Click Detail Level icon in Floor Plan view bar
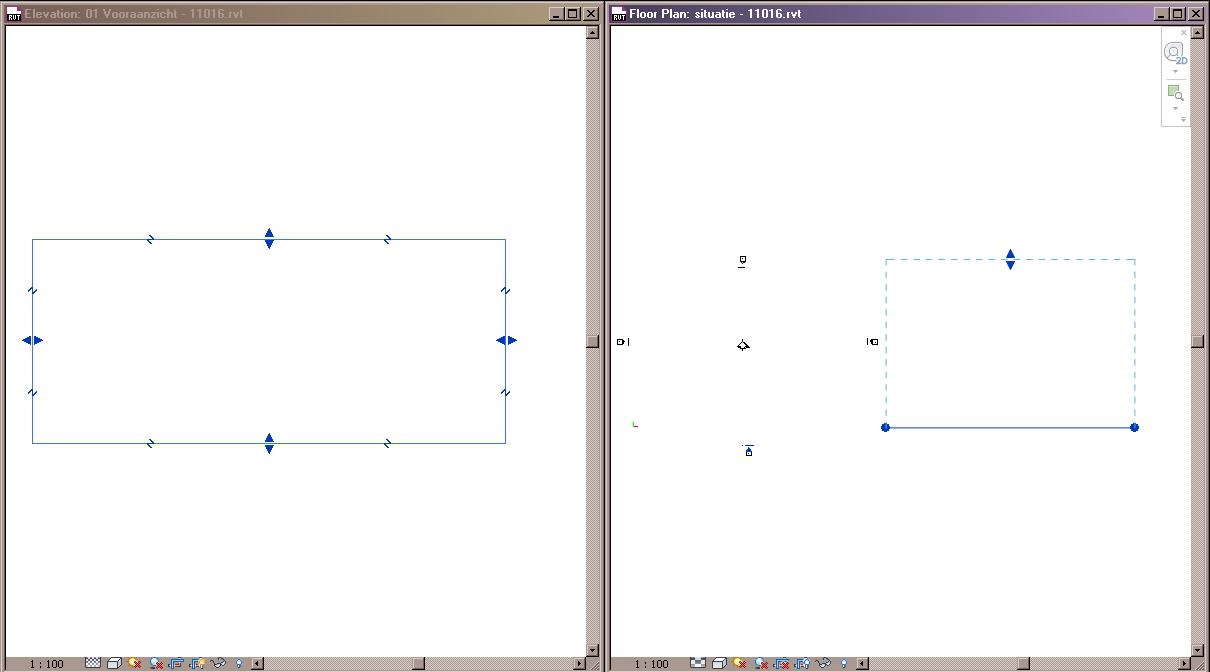Image resolution: width=1210 pixels, height=672 pixels. (698, 663)
